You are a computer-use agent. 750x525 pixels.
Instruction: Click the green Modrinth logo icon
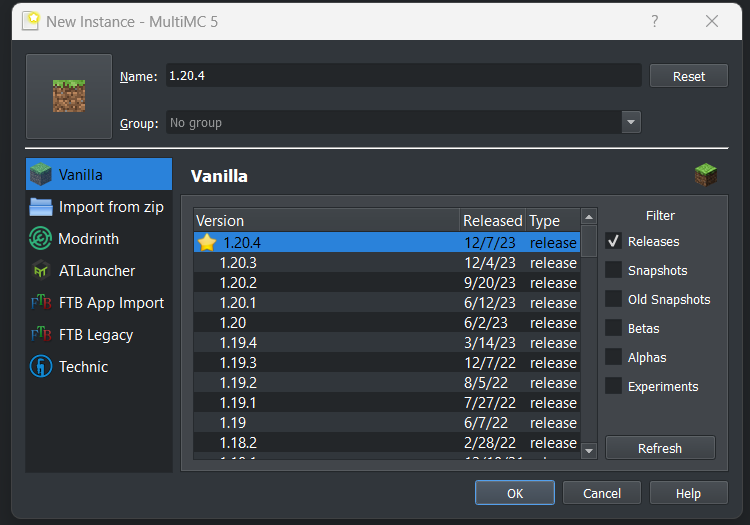tap(40, 238)
